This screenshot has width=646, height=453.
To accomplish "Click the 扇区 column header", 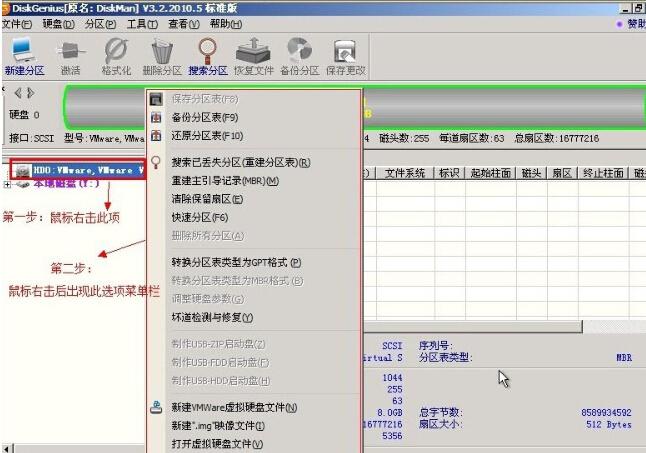I will pos(562,173).
